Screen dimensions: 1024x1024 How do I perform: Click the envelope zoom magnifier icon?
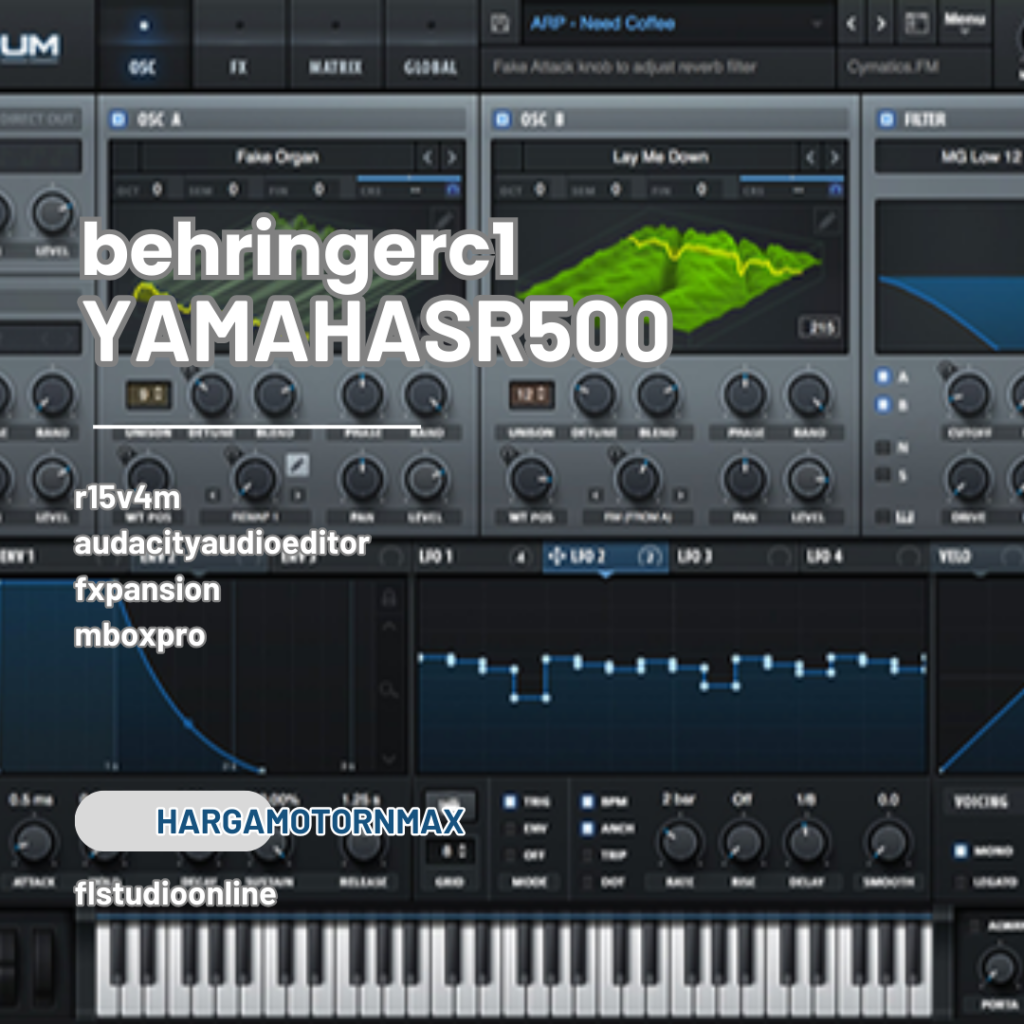tap(389, 689)
